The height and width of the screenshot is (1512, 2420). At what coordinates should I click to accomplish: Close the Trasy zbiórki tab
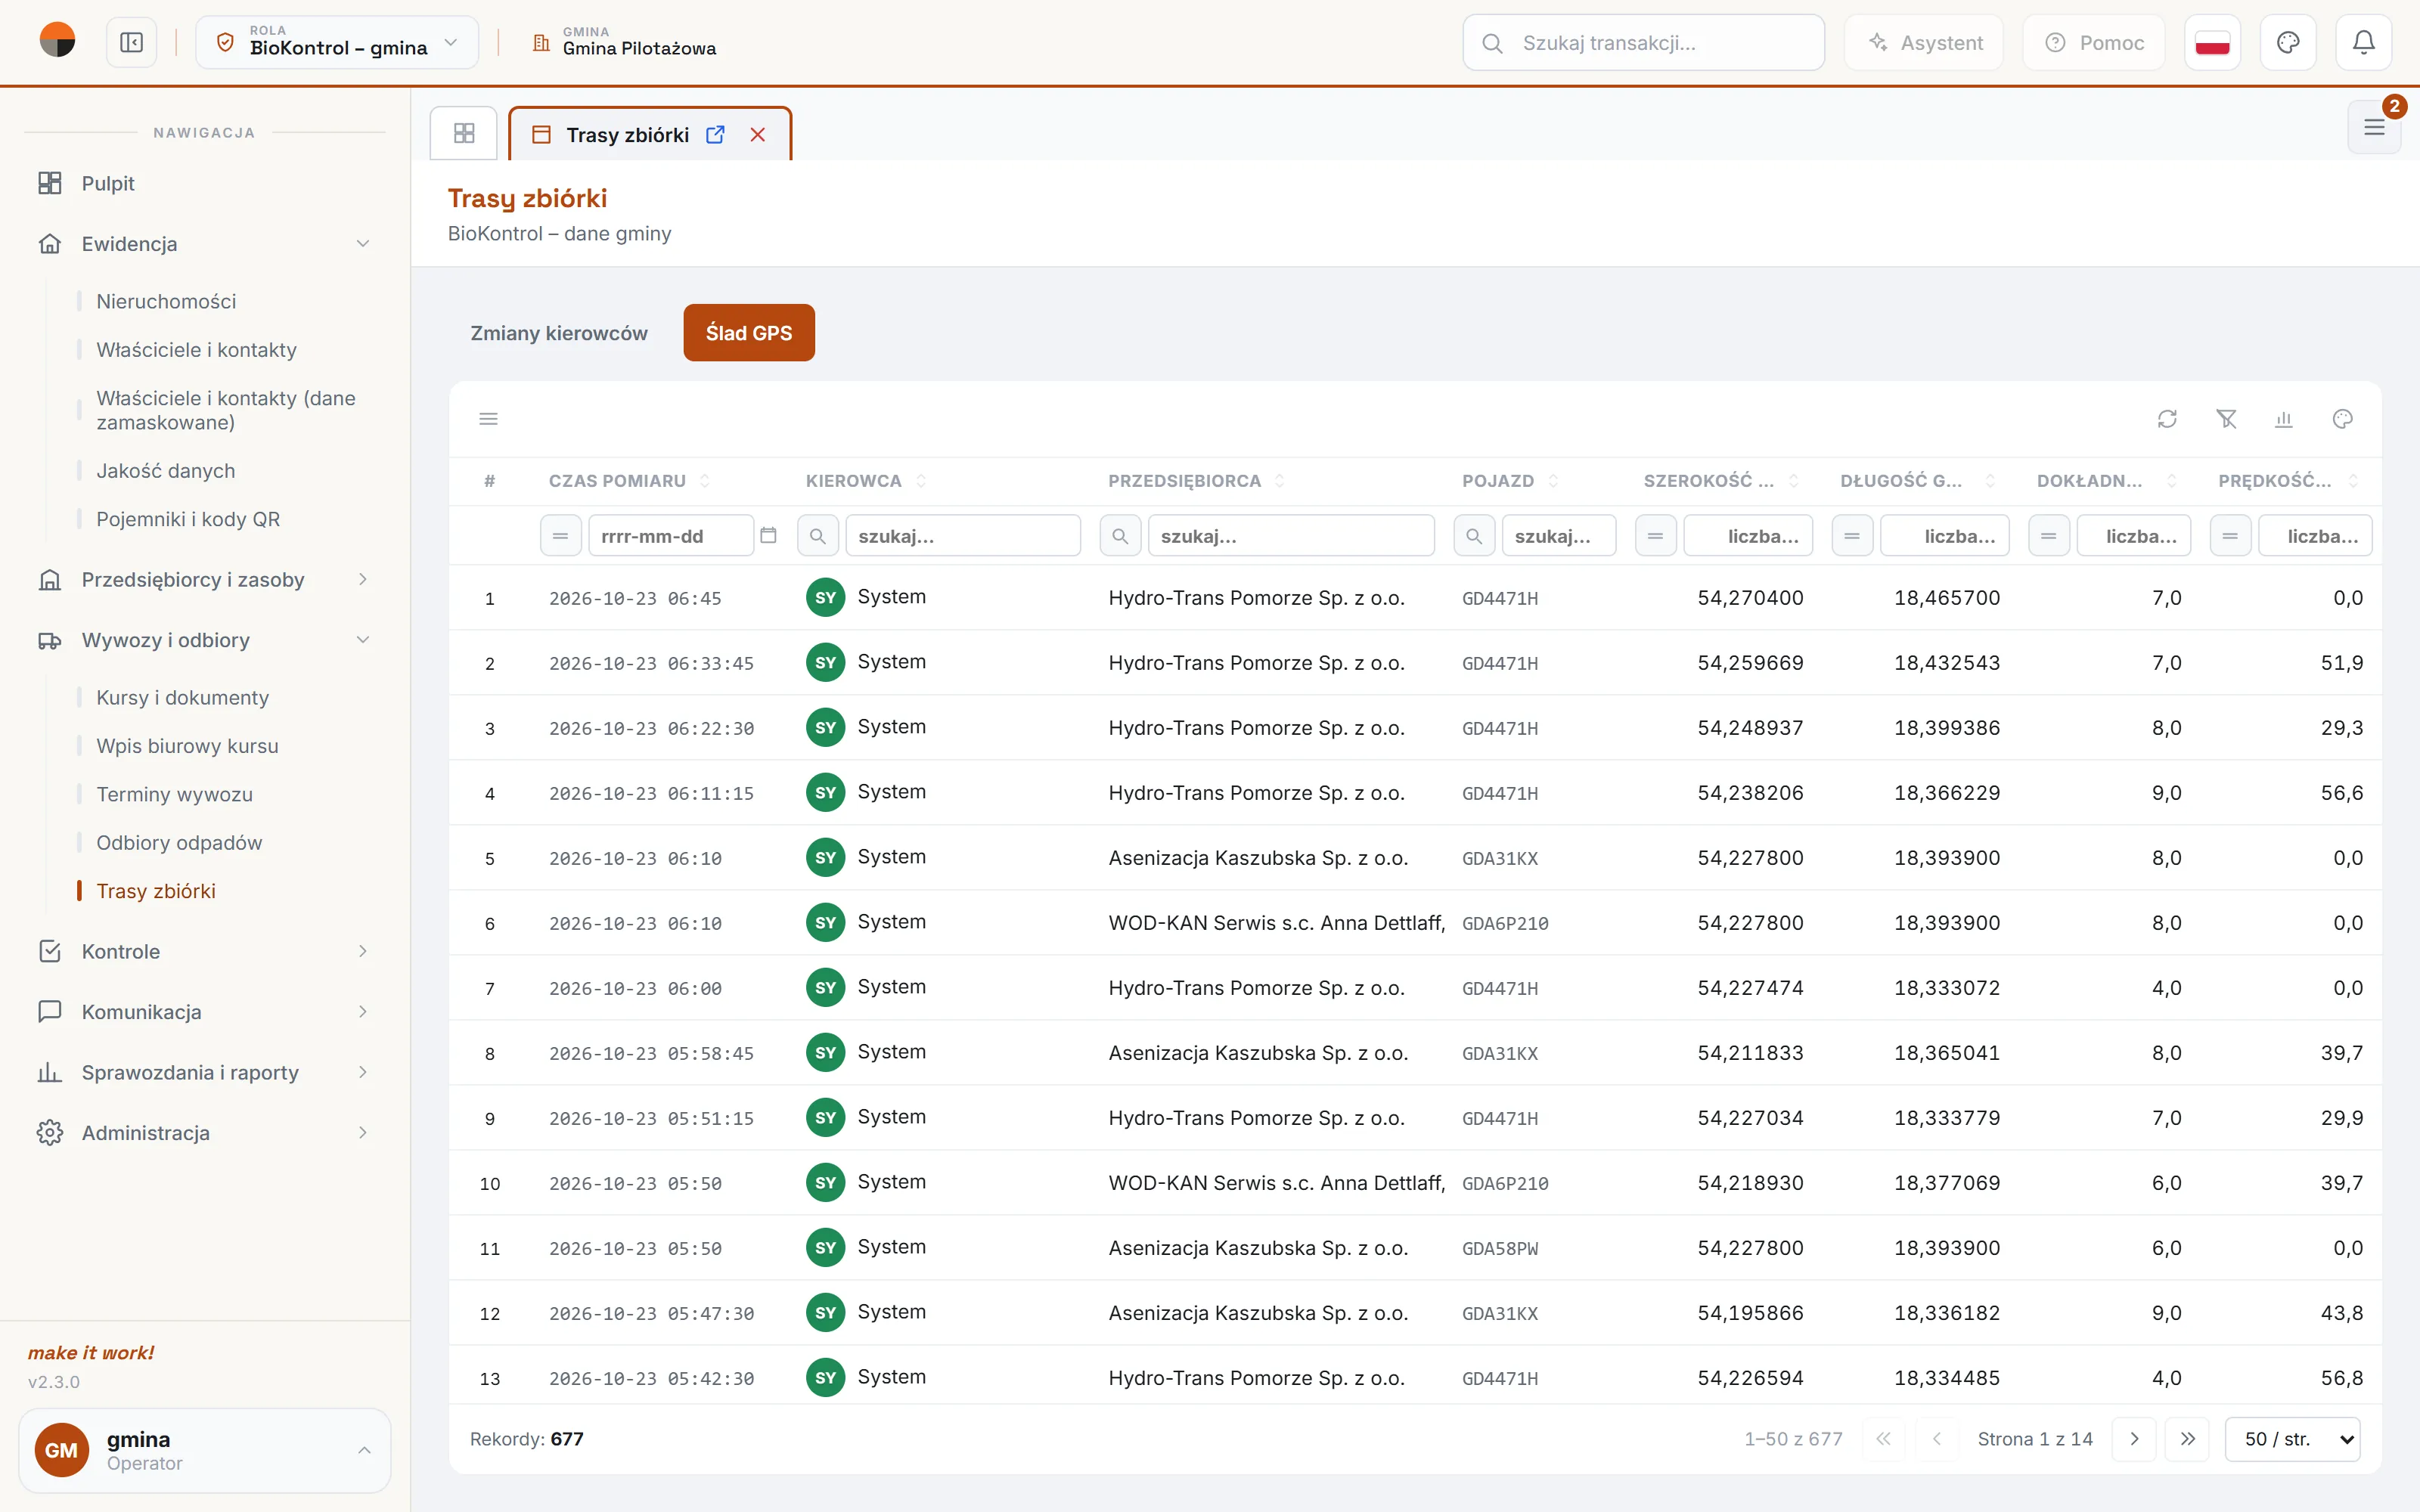point(758,135)
